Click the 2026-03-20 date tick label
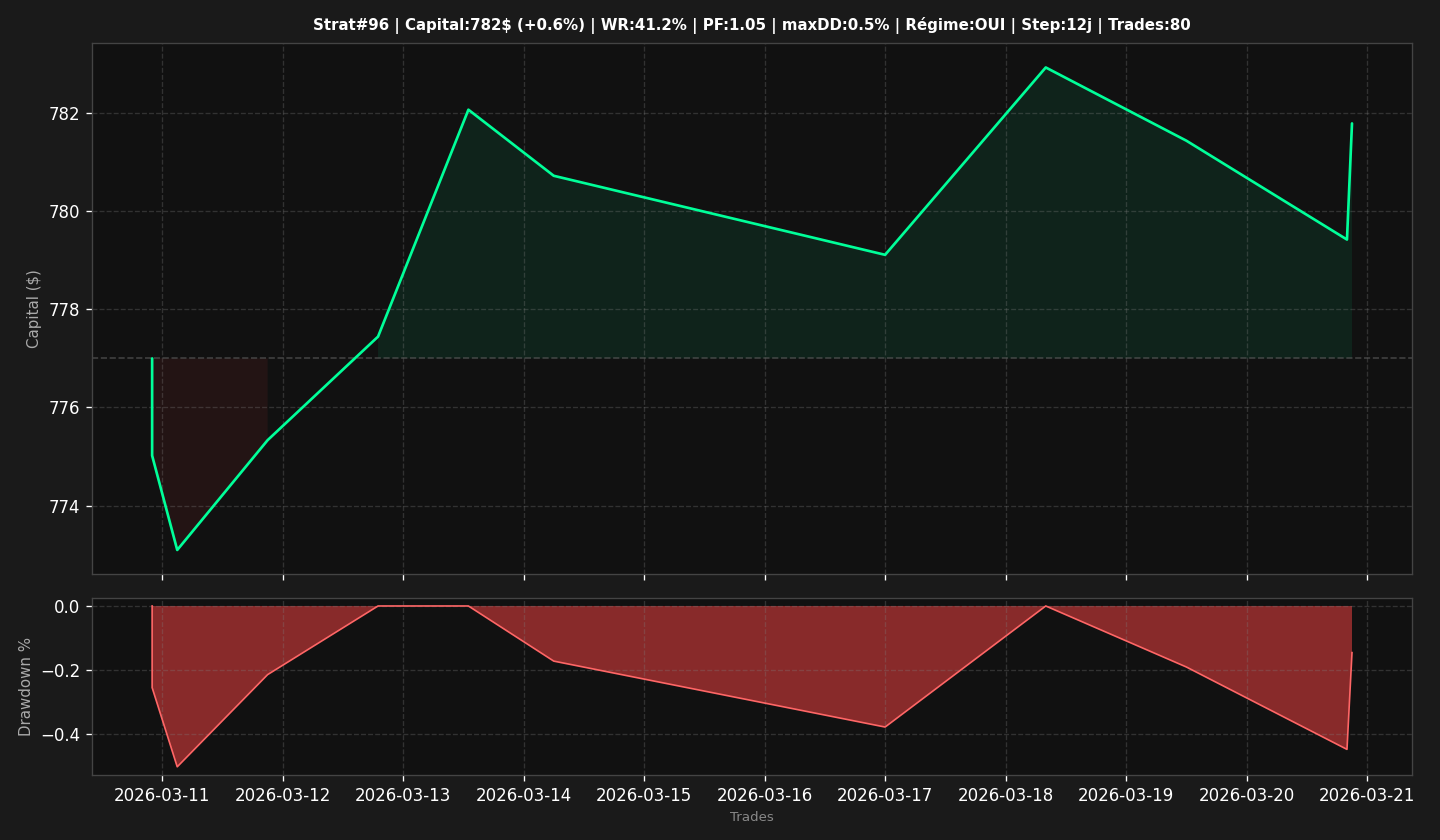This screenshot has height=840, width=1440. 1247,795
